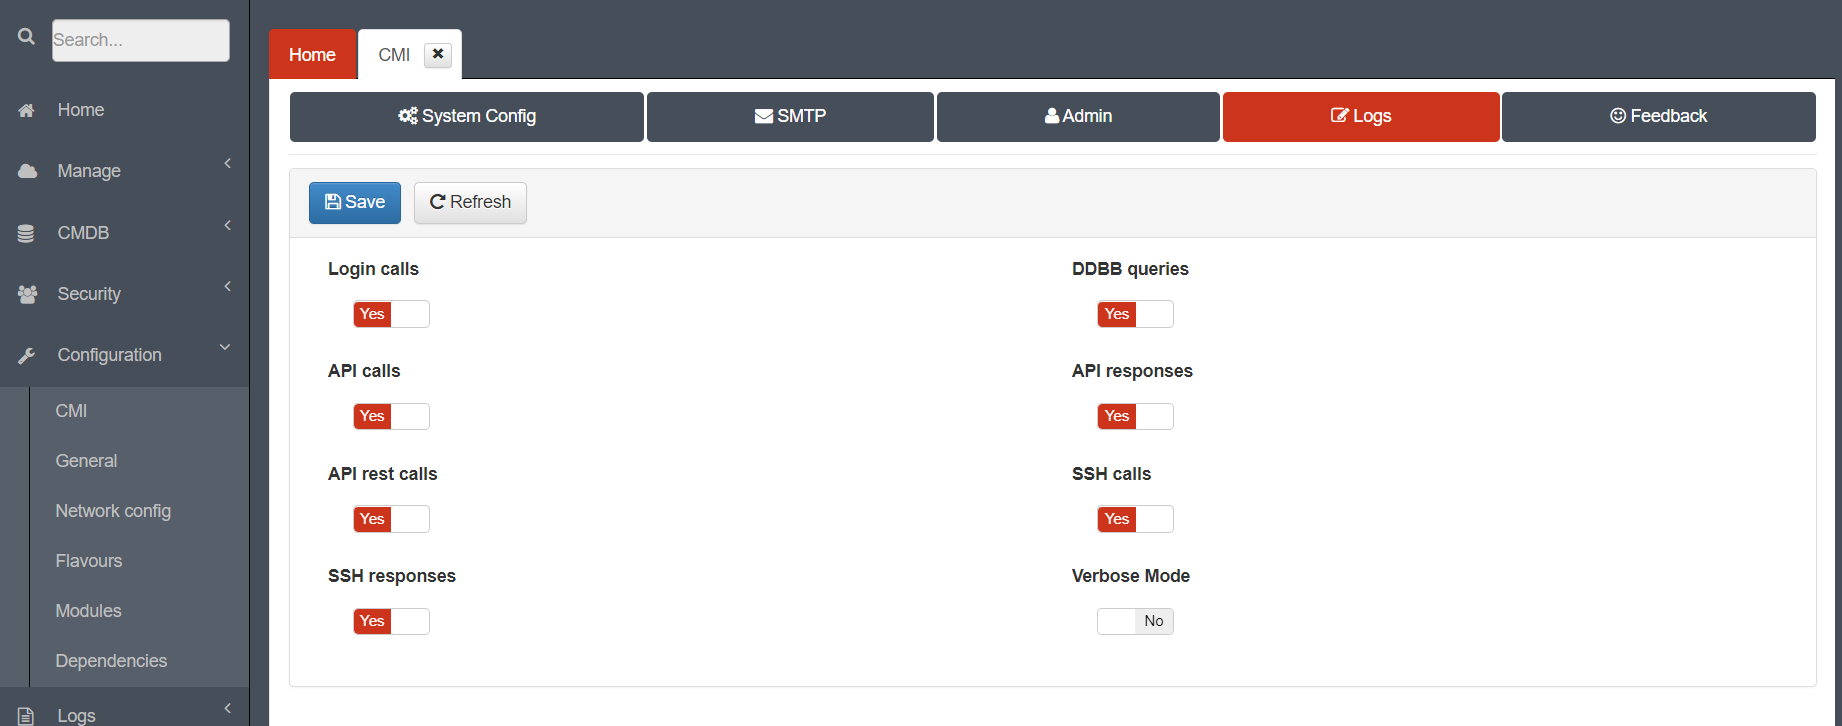This screenshot has width=1842, height=726.
Task: Click the magnifier search icon
Action: coord(26,37)
